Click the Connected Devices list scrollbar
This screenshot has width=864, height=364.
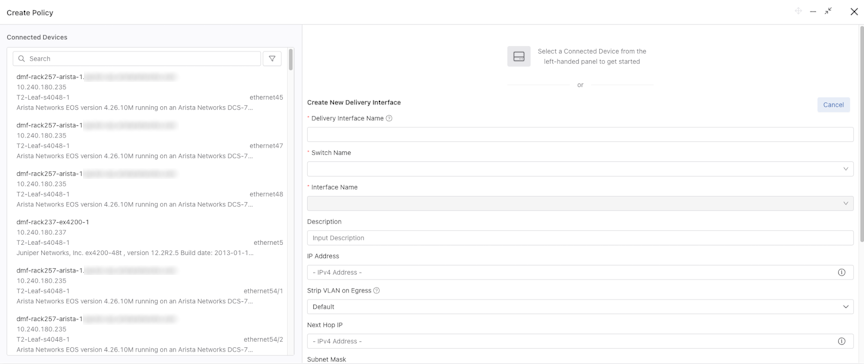(290, 59)
